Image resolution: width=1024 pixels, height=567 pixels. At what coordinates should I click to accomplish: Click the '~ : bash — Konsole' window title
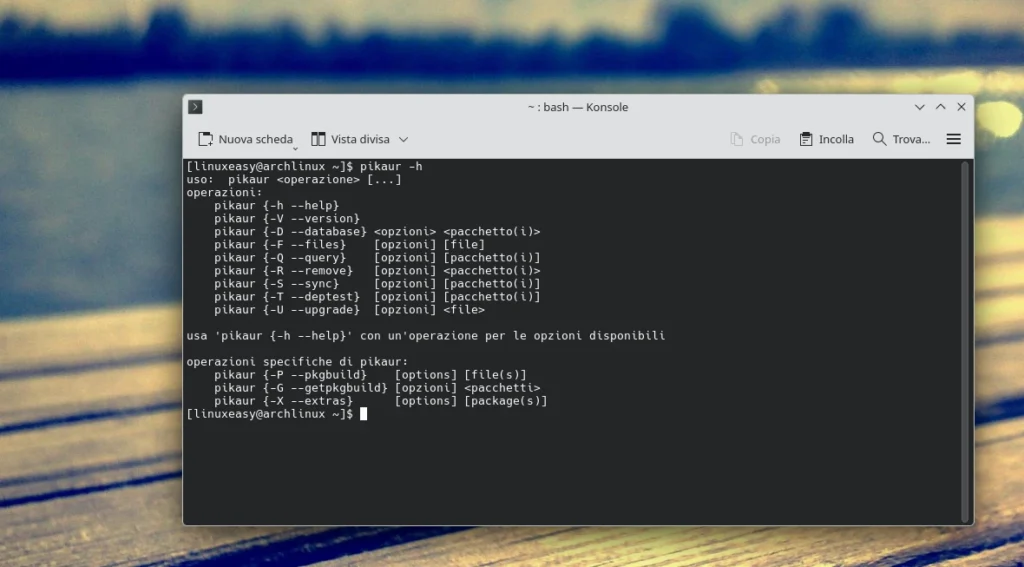[x=578, y=107]
